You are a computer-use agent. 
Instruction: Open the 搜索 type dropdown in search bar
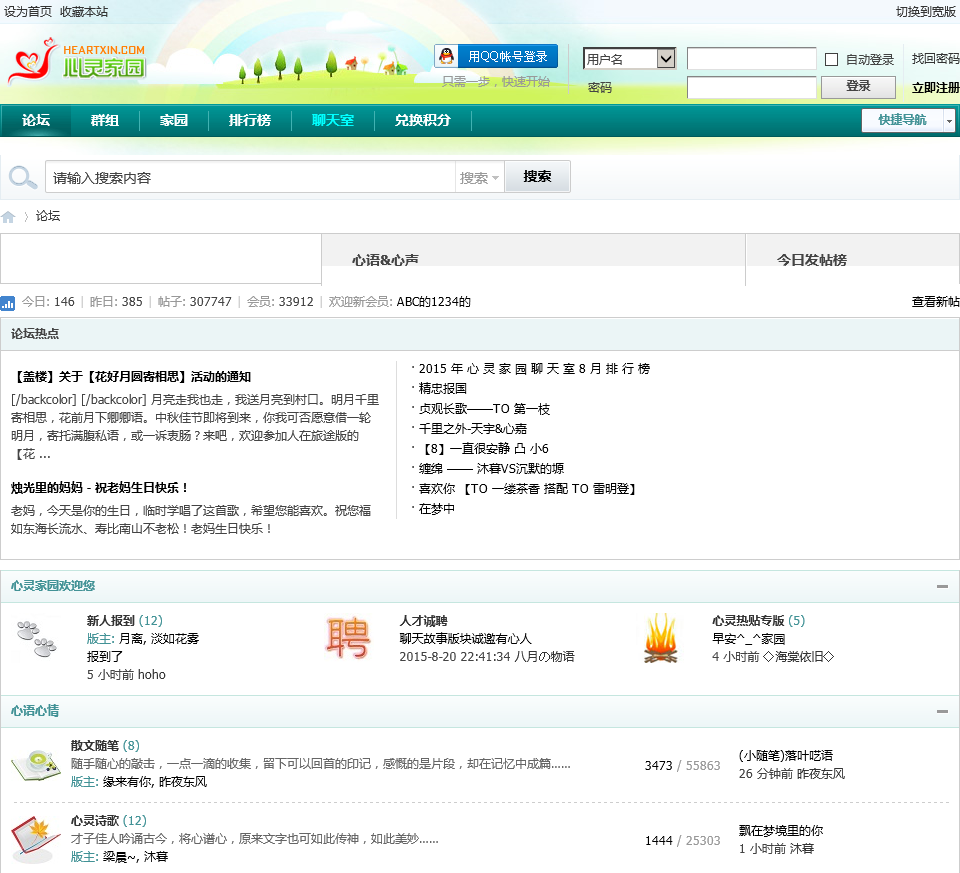tap(480, 178)
